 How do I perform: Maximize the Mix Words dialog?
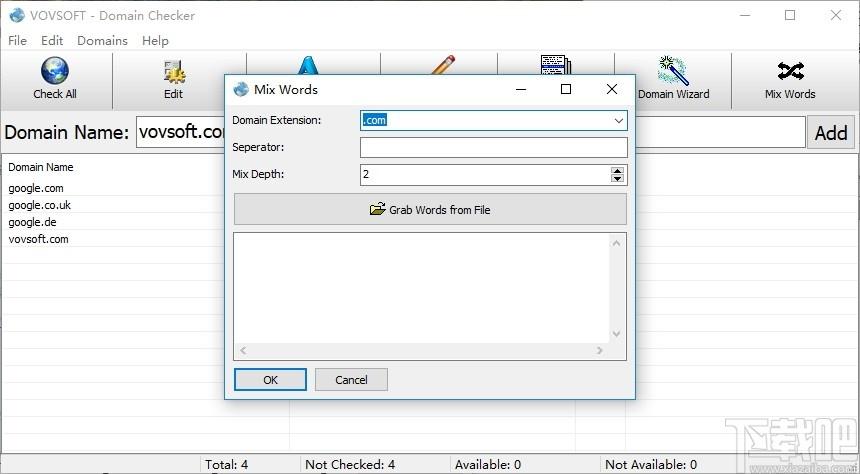point(566,89)
